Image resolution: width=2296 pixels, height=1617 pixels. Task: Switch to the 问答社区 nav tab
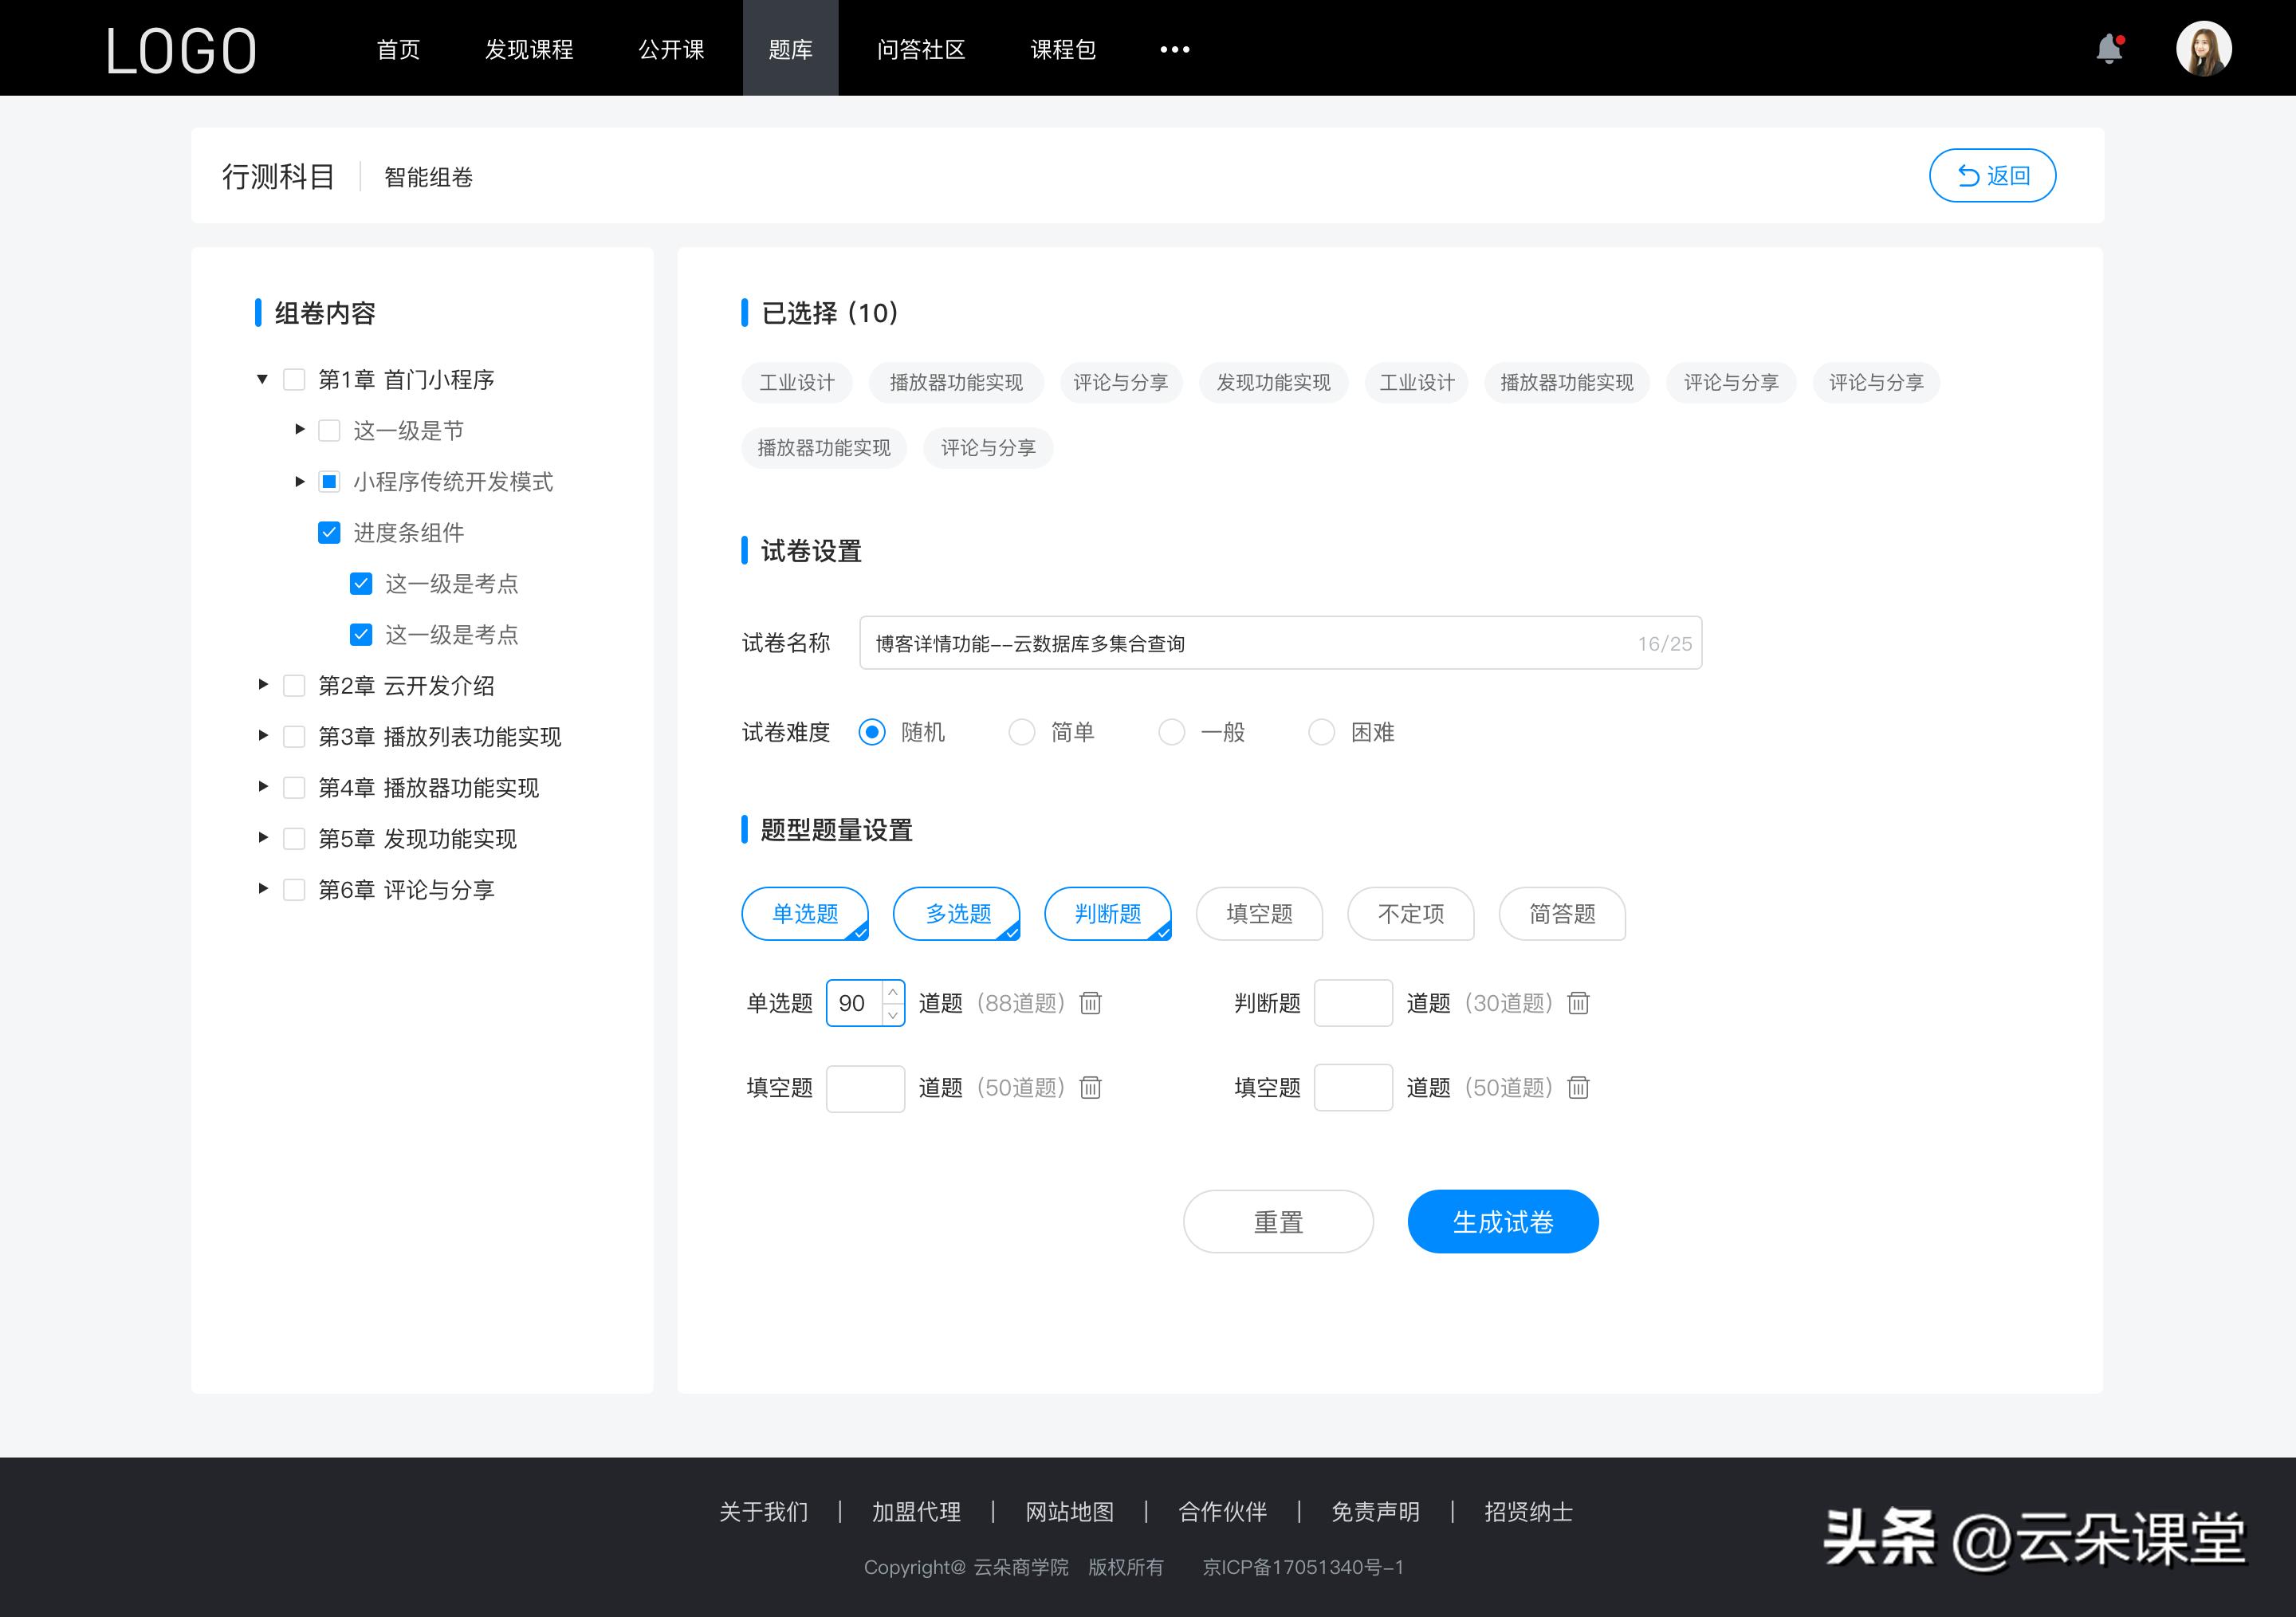pos(921,49)
